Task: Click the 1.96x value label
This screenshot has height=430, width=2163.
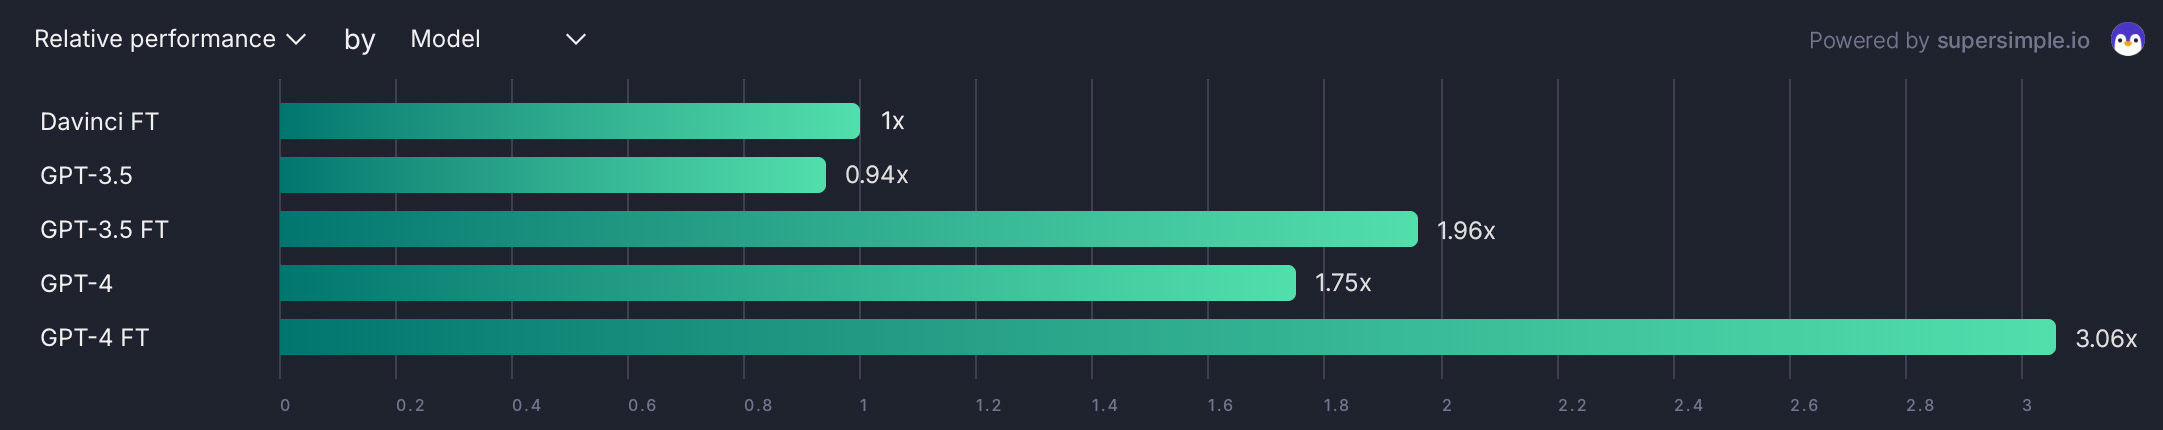Action: click(1466, 231)
